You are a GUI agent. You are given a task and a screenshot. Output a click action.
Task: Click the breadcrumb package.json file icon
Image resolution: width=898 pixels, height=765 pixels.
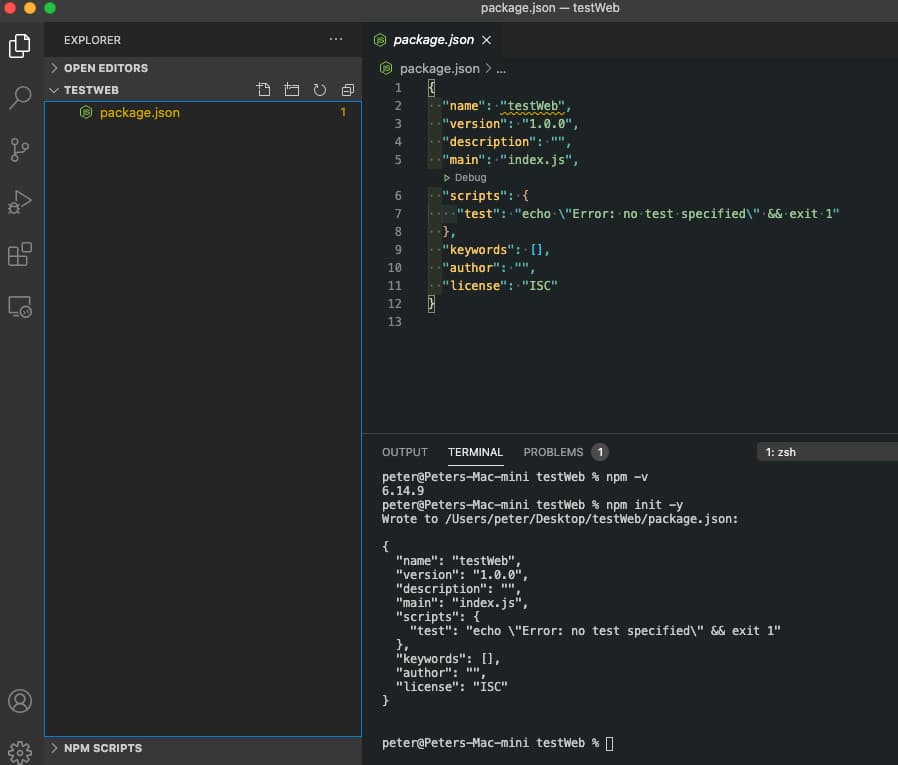[386, 69]
